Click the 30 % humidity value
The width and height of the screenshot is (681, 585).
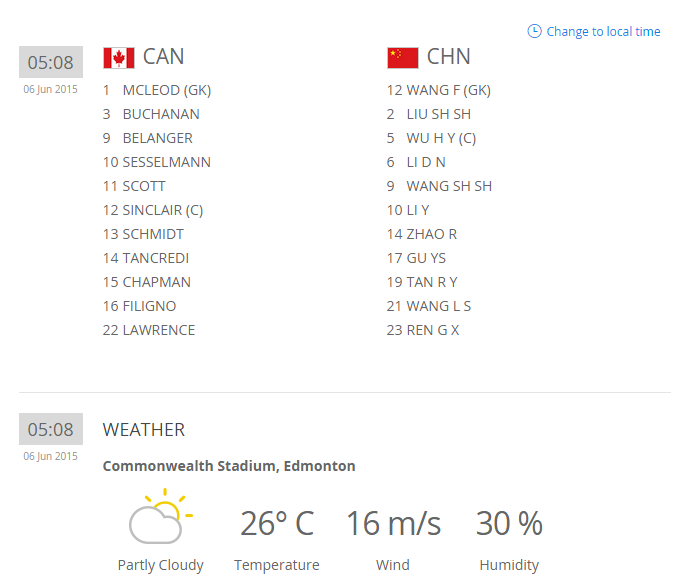pyautogui.click(x=509, y=523)
